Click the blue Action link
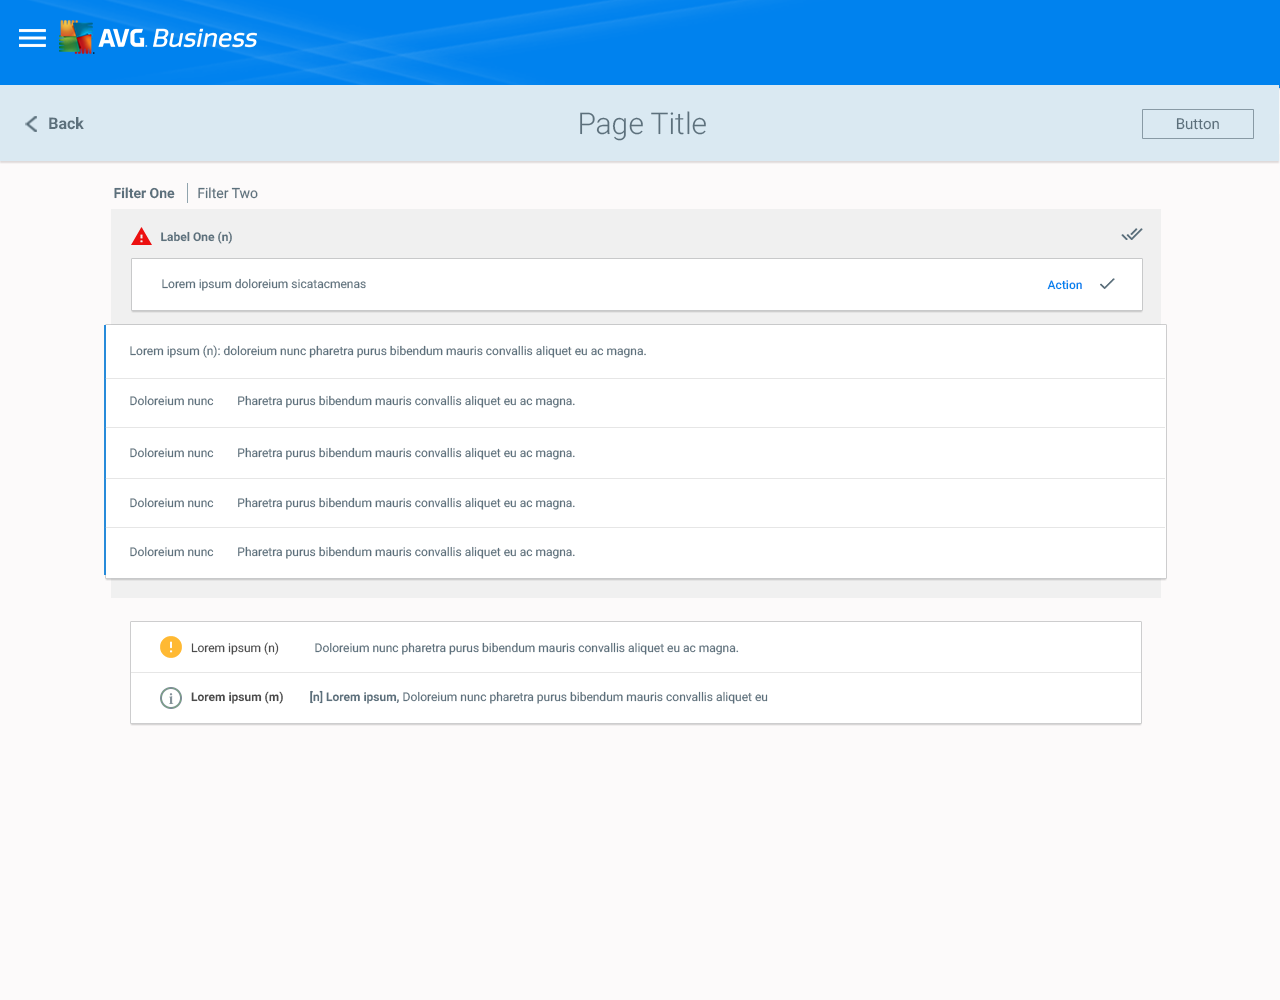This screenshot has width=1280, height=1000. coord(1065,285)
